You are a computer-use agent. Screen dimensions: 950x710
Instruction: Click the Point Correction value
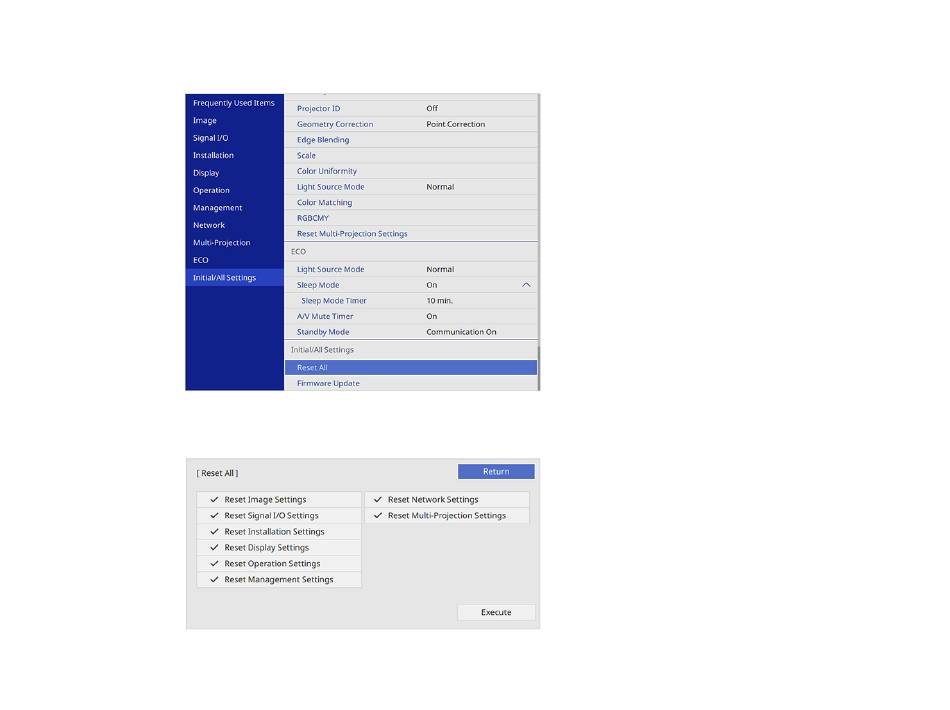point(456,124)
